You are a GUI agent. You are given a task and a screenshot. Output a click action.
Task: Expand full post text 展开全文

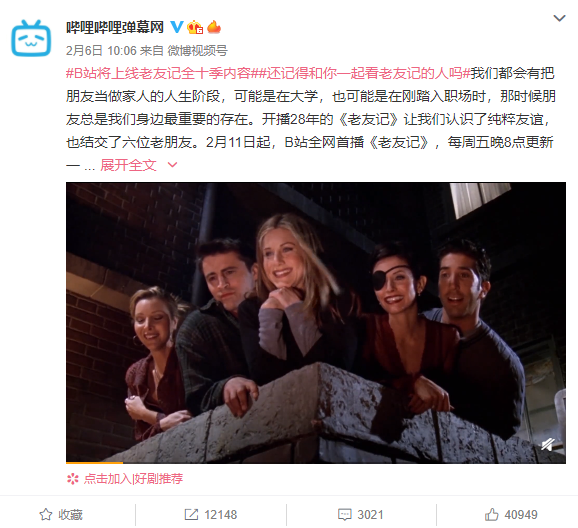point(128,165)
